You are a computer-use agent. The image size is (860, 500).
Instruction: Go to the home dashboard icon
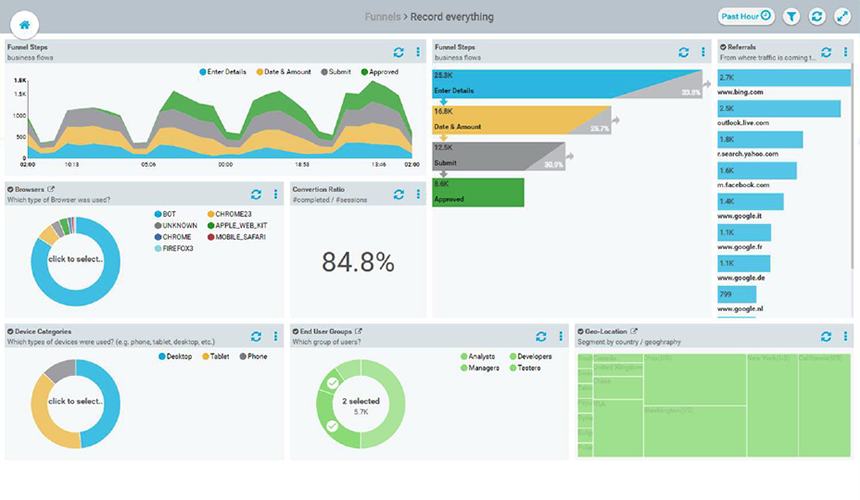click(x=25, y=25)
